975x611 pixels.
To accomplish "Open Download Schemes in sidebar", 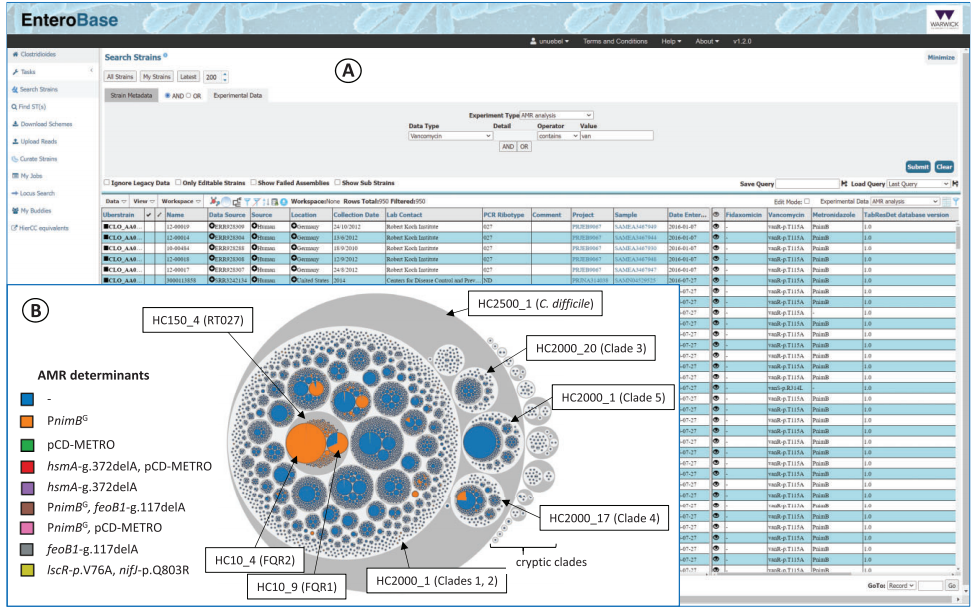I will point(42,124).
